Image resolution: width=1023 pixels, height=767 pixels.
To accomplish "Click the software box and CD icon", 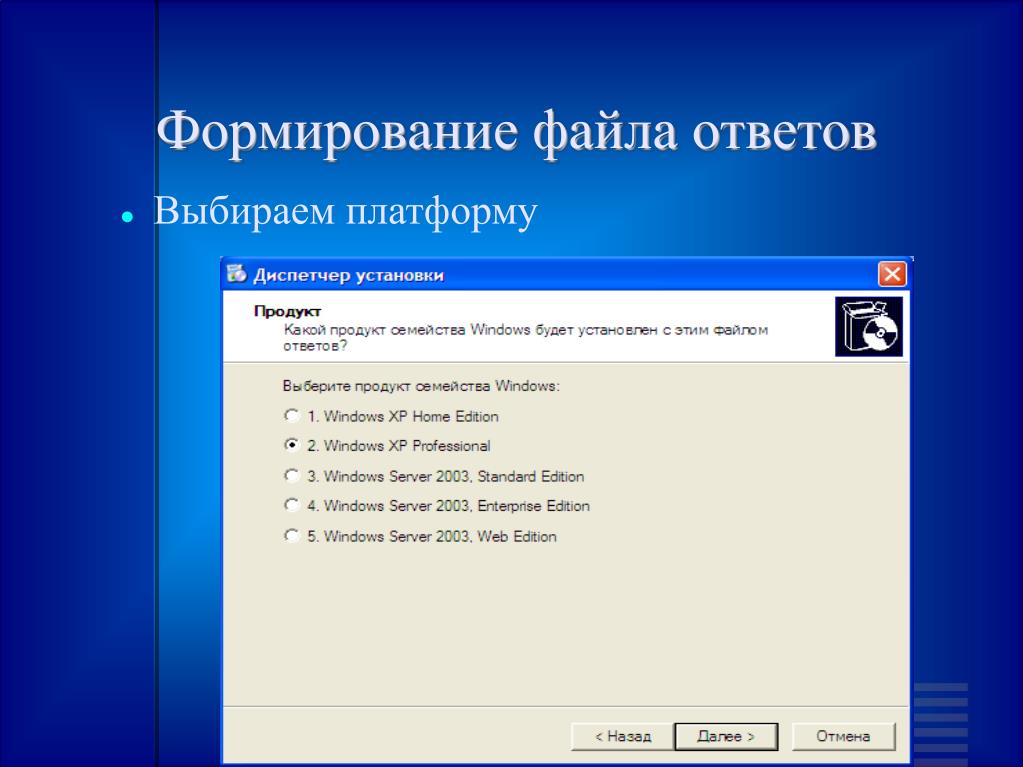I will click(868, 326).
